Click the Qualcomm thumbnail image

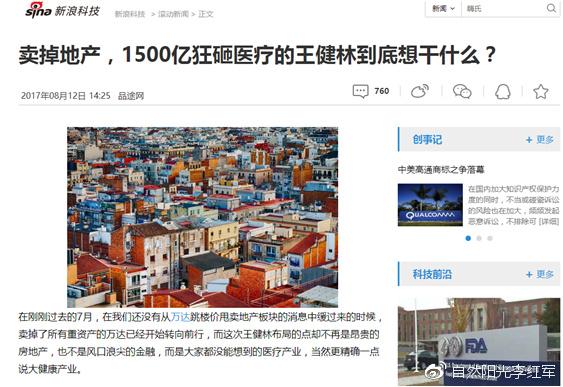(430, 205)
